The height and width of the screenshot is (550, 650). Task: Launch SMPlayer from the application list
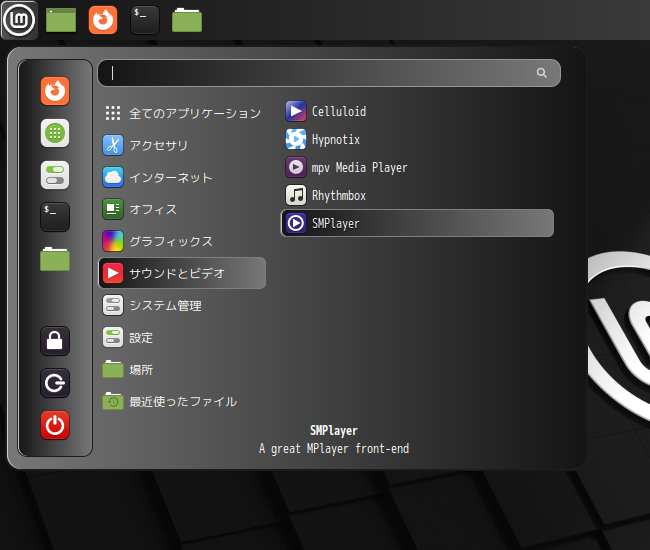click(x=417, y=223)
